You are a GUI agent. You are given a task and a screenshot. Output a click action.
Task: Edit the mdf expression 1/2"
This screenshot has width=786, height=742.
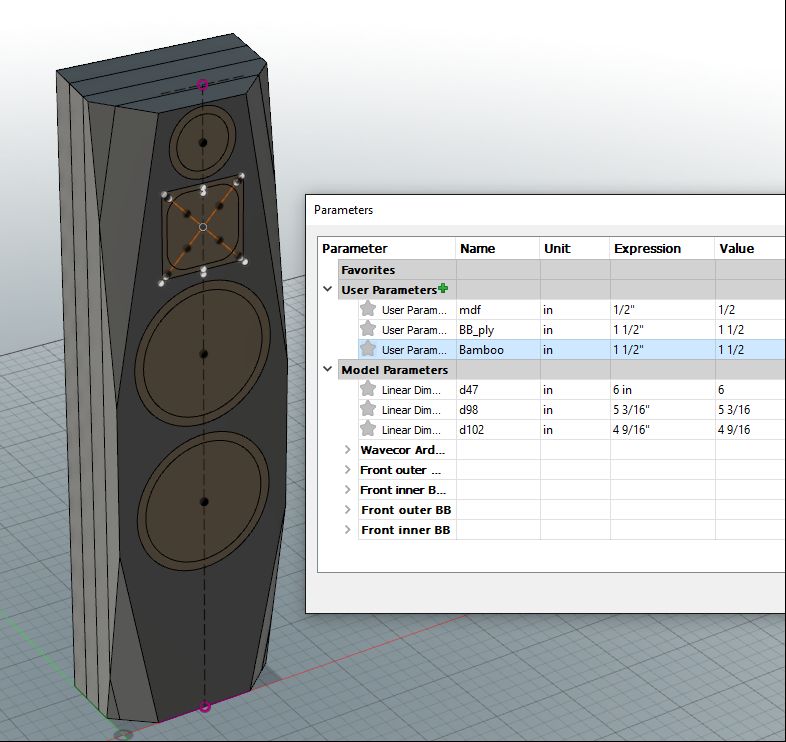point(663,310)
